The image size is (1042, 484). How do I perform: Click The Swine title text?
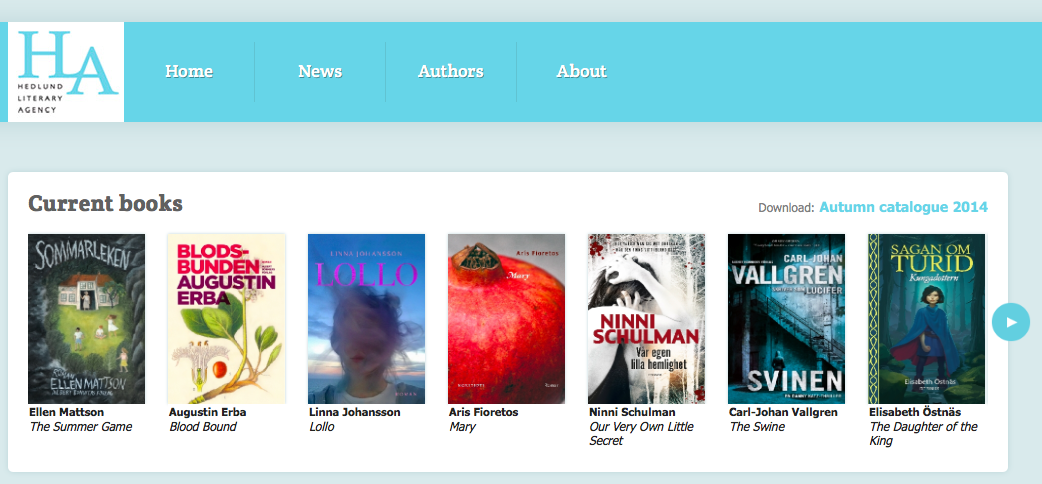[x=757, y=427]
